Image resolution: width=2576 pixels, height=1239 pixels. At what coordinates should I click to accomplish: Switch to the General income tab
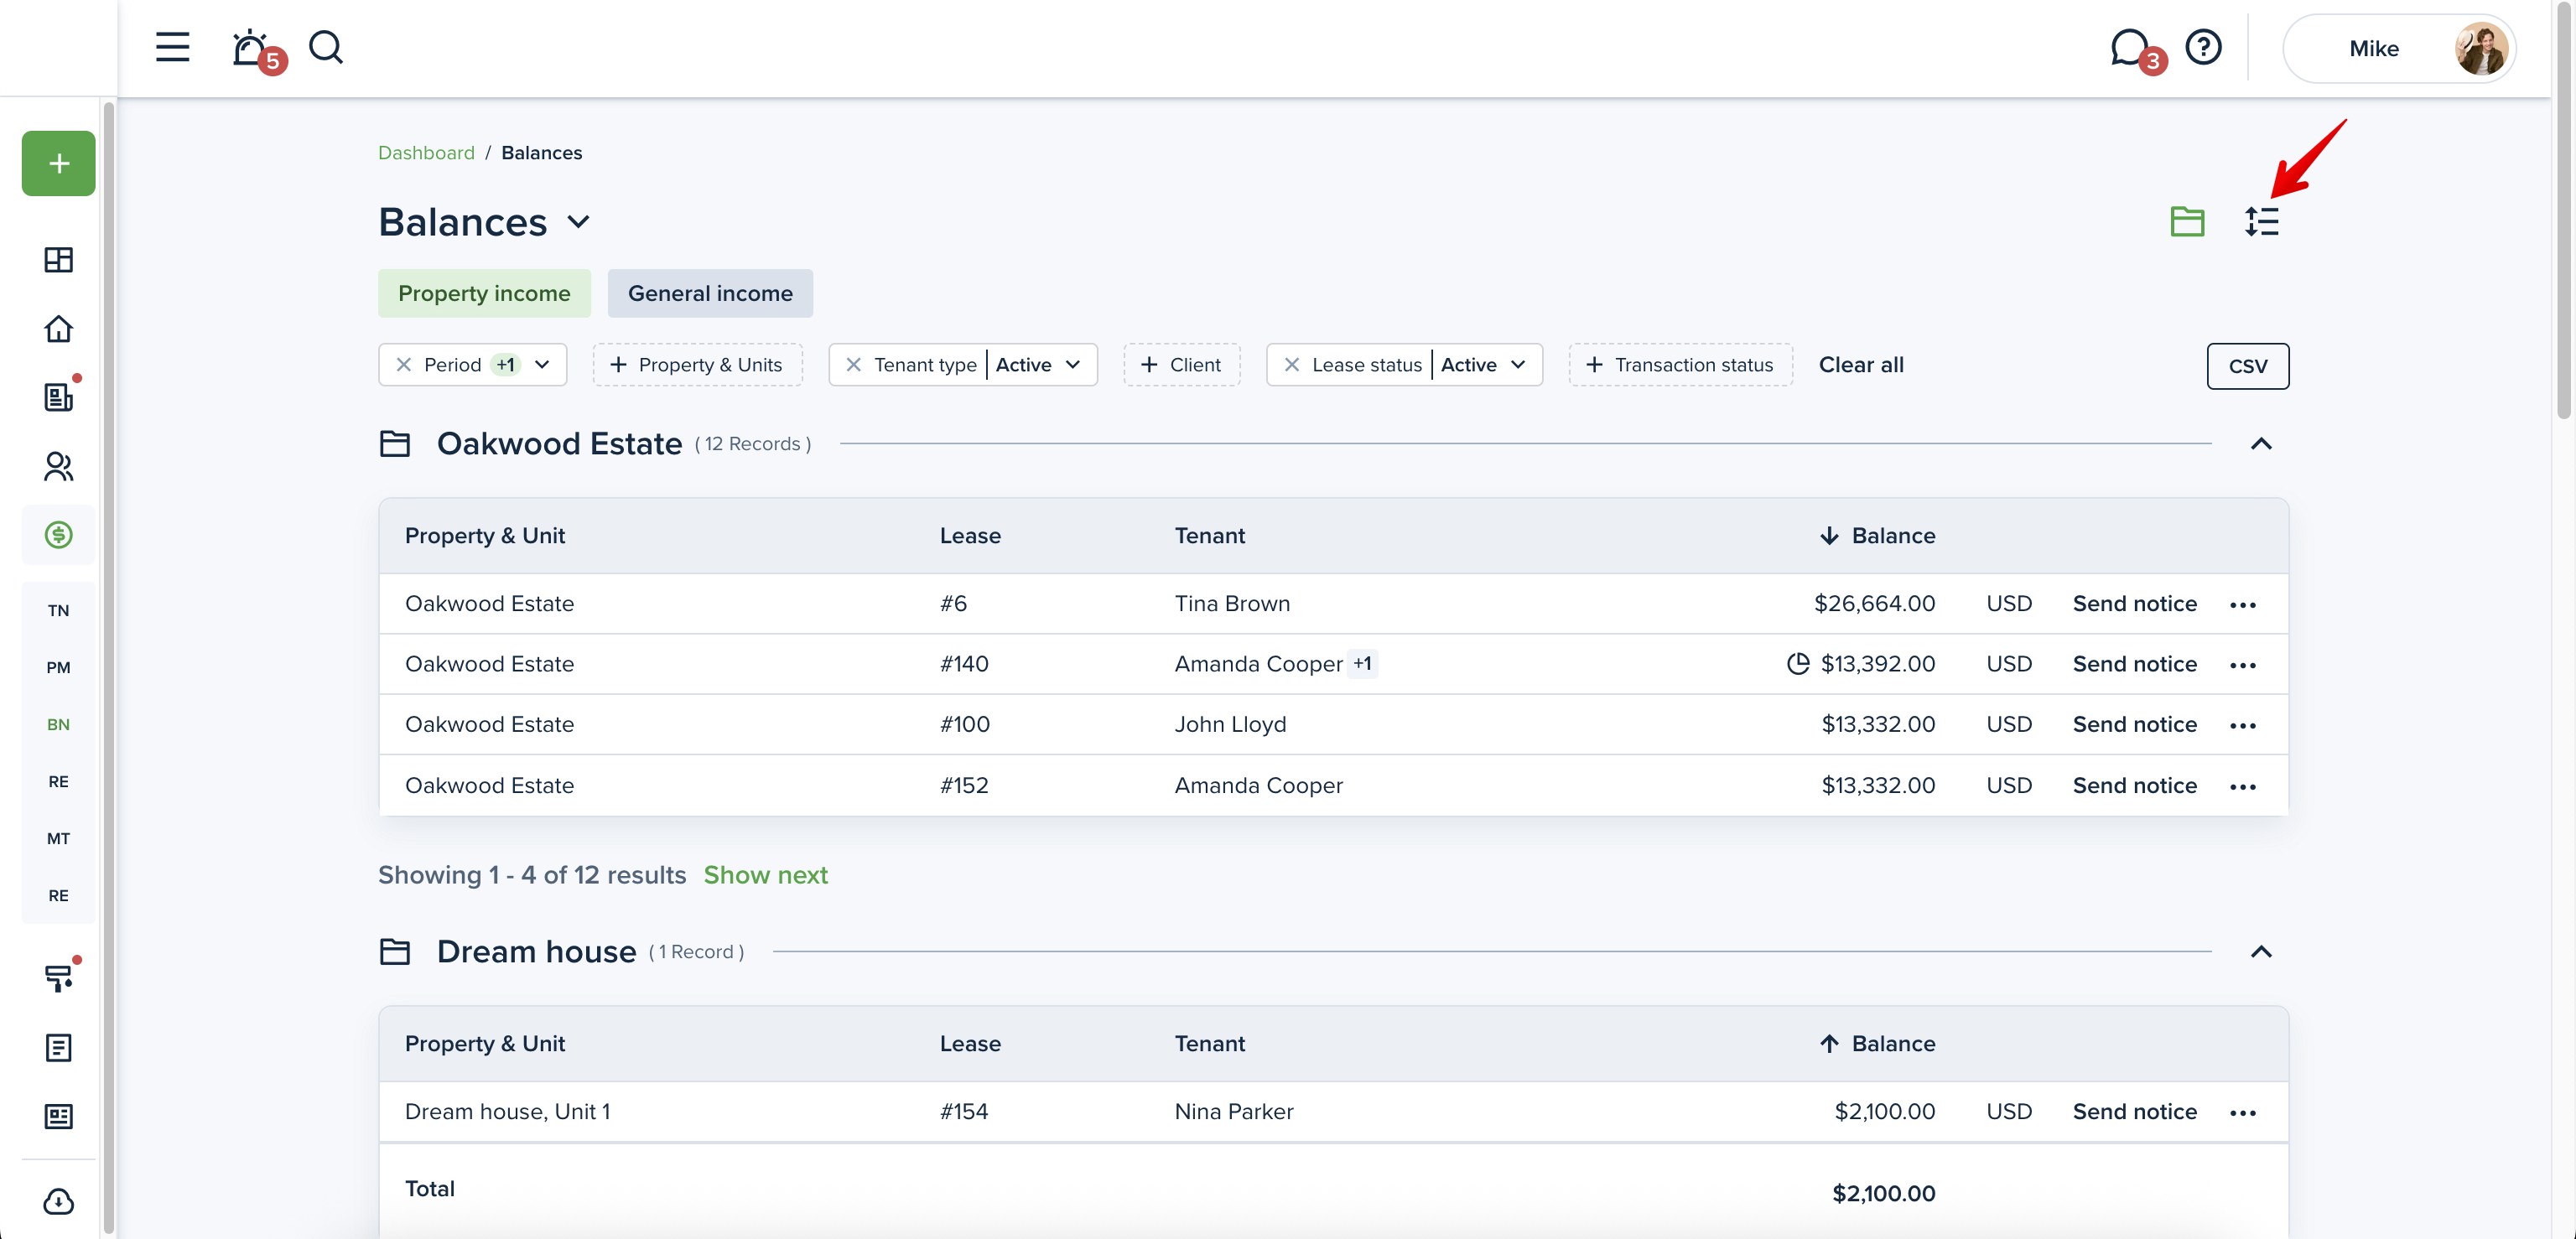pyautogui.click(x=709, y=293)
